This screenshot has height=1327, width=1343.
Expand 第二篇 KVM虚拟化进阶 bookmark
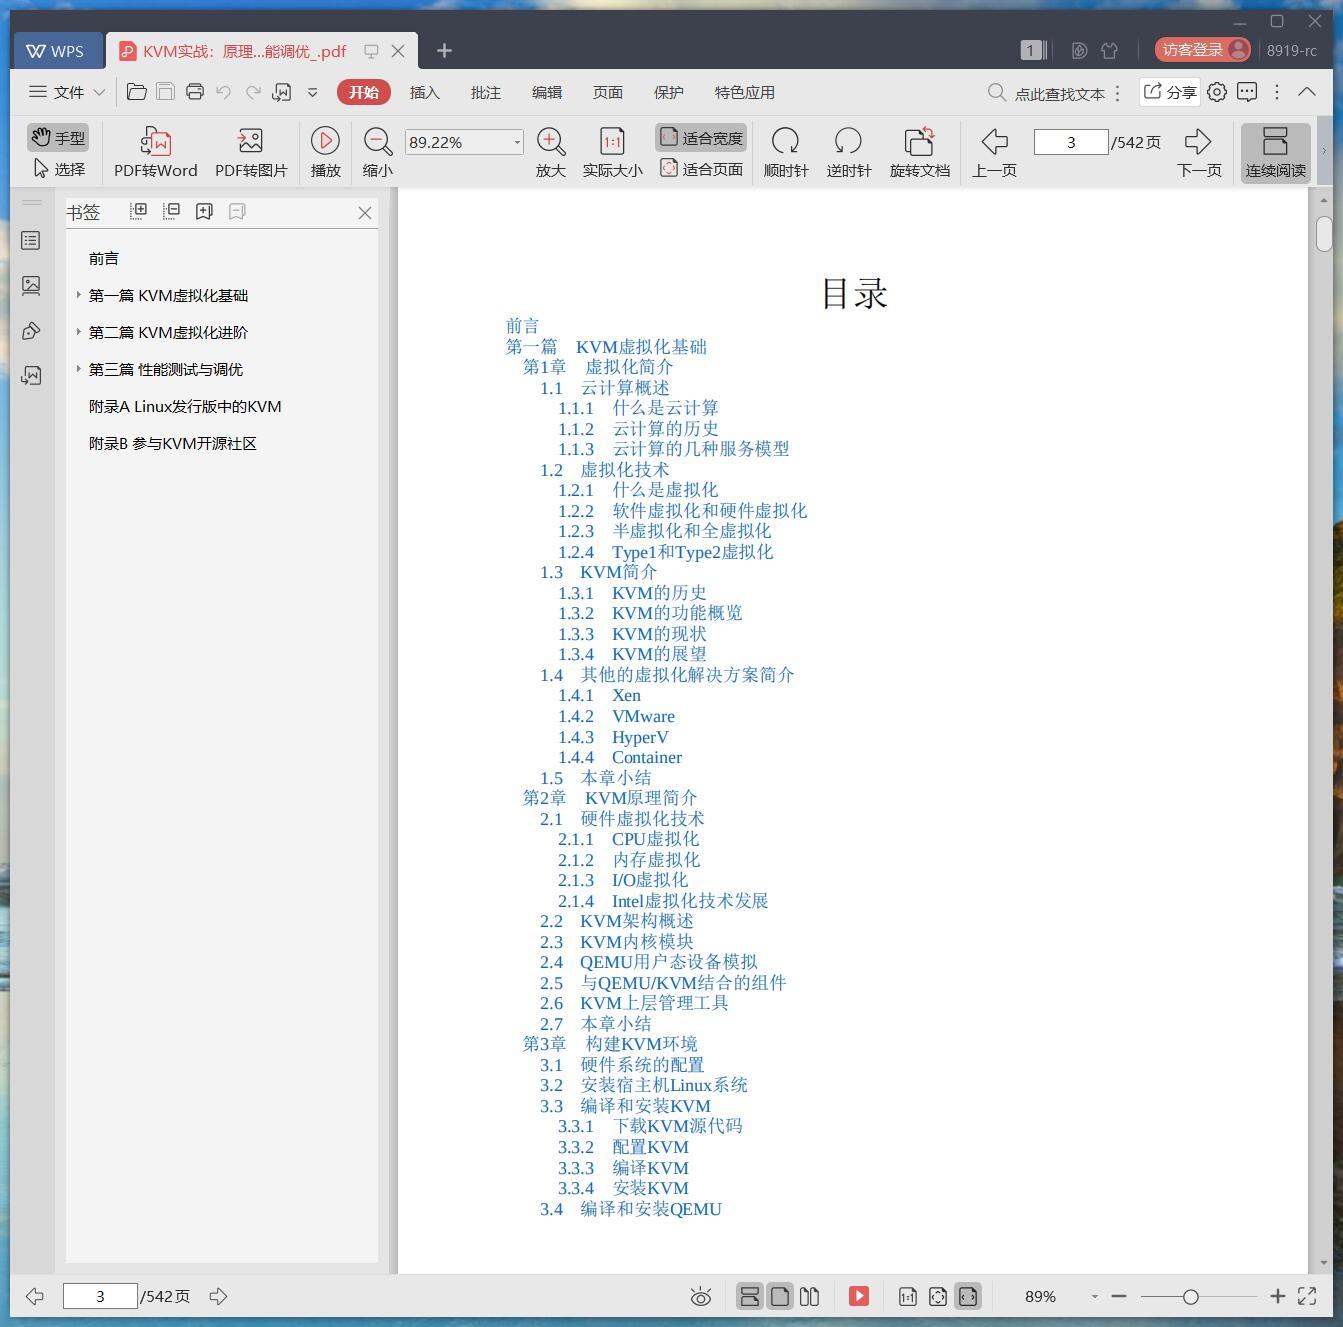pos(79,332)
